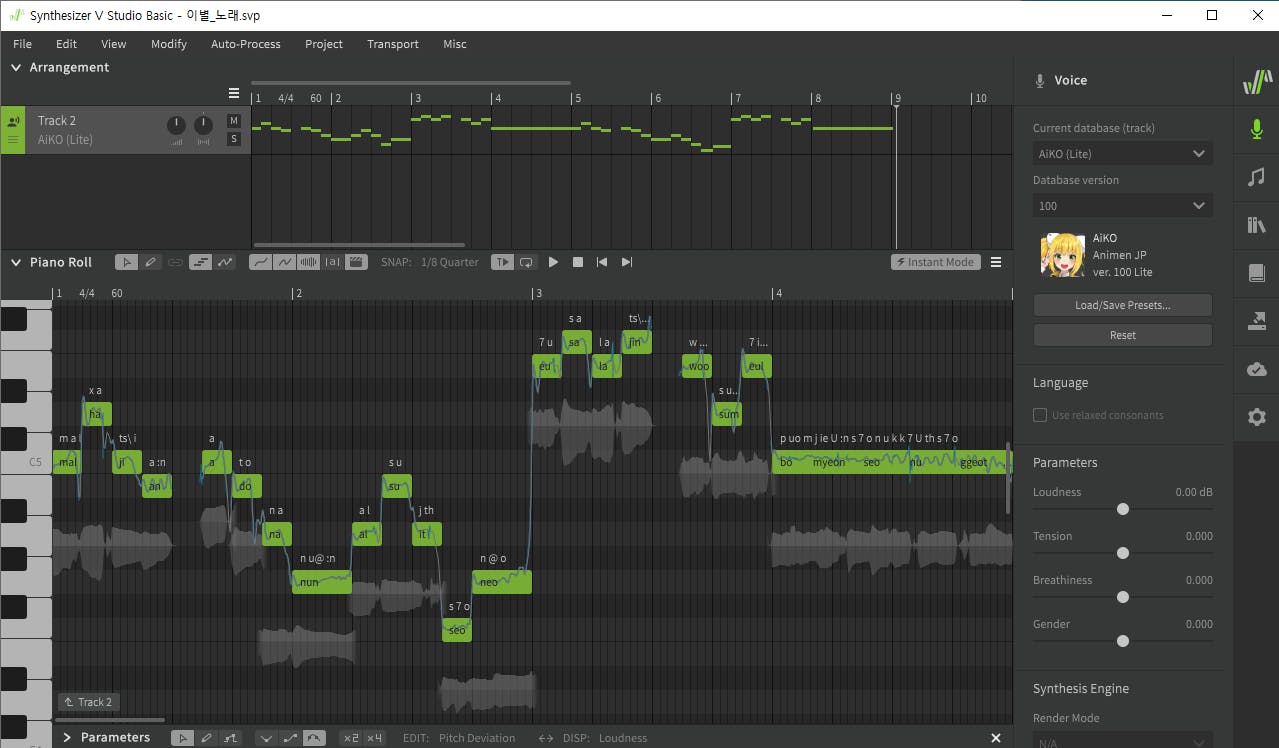This screenshot has height=748, width=1279.
Task: Toggle the third curve-shape button in Parameters toolbar
Action: point(314,738)
